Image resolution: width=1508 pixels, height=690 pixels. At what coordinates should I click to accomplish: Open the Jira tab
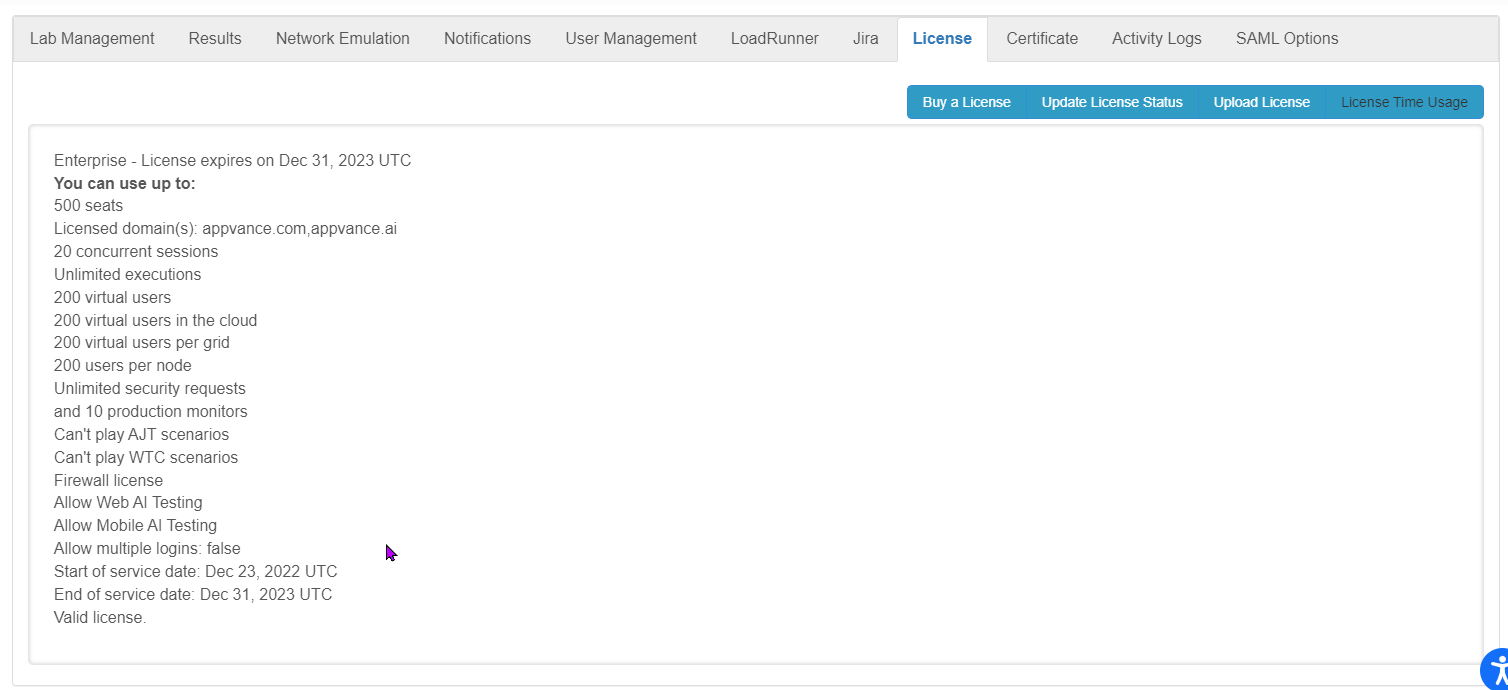pyautogui.click(x=865, y=39)
